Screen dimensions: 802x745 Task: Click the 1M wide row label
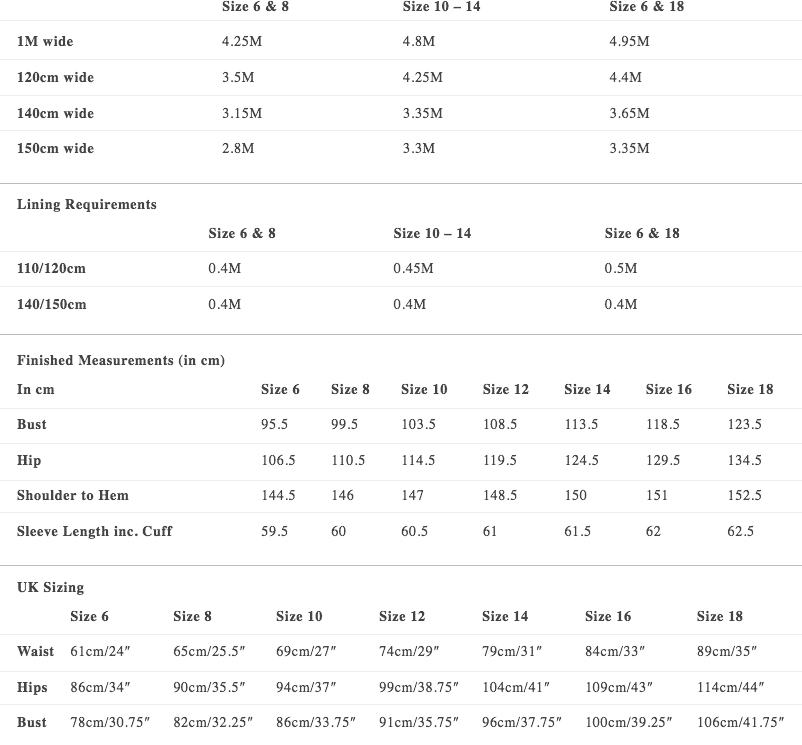coord(45,41)
